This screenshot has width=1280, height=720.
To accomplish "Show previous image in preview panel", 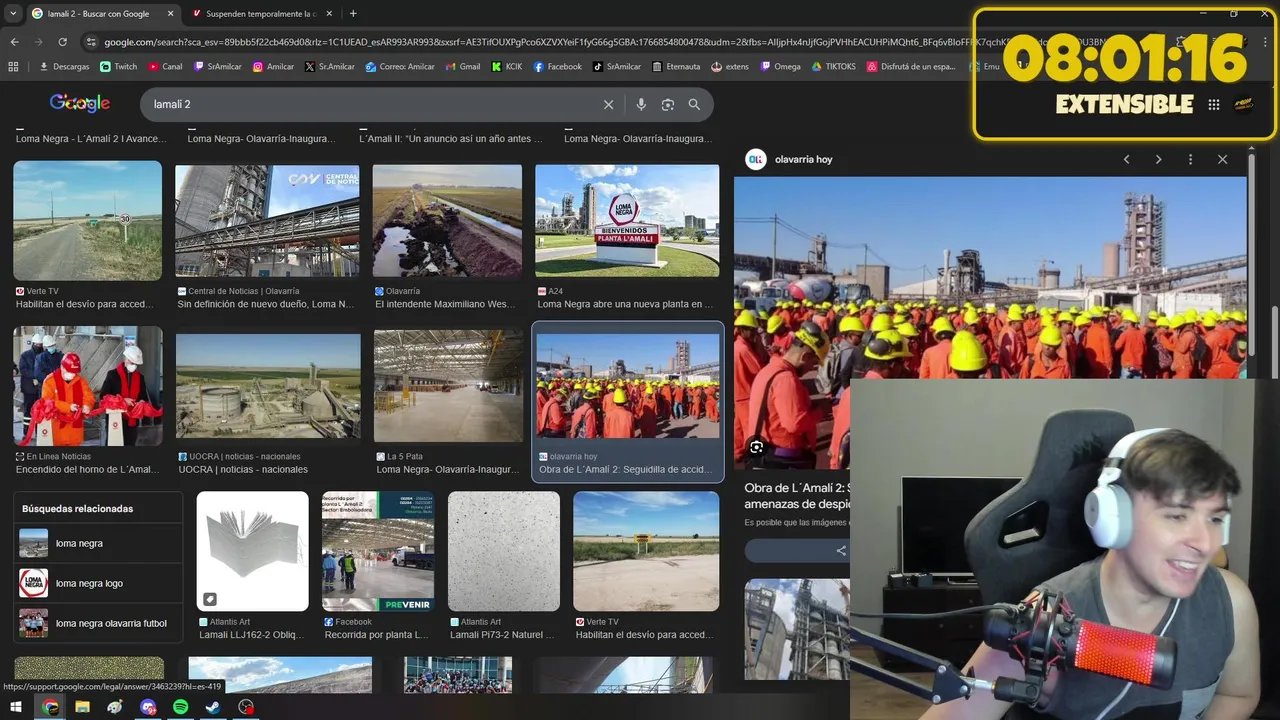I will (1126, 159).
